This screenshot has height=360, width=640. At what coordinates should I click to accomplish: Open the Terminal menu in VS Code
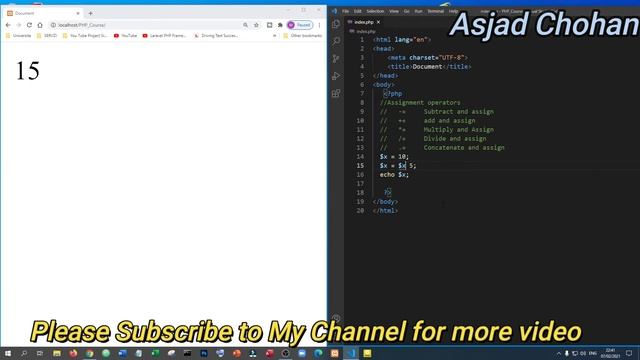pyautogui.click(x=436, y=11)
